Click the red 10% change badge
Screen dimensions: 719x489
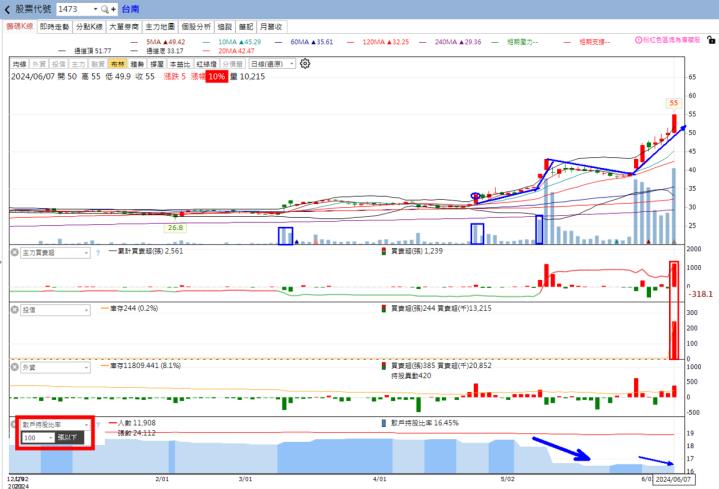point(216,77)
